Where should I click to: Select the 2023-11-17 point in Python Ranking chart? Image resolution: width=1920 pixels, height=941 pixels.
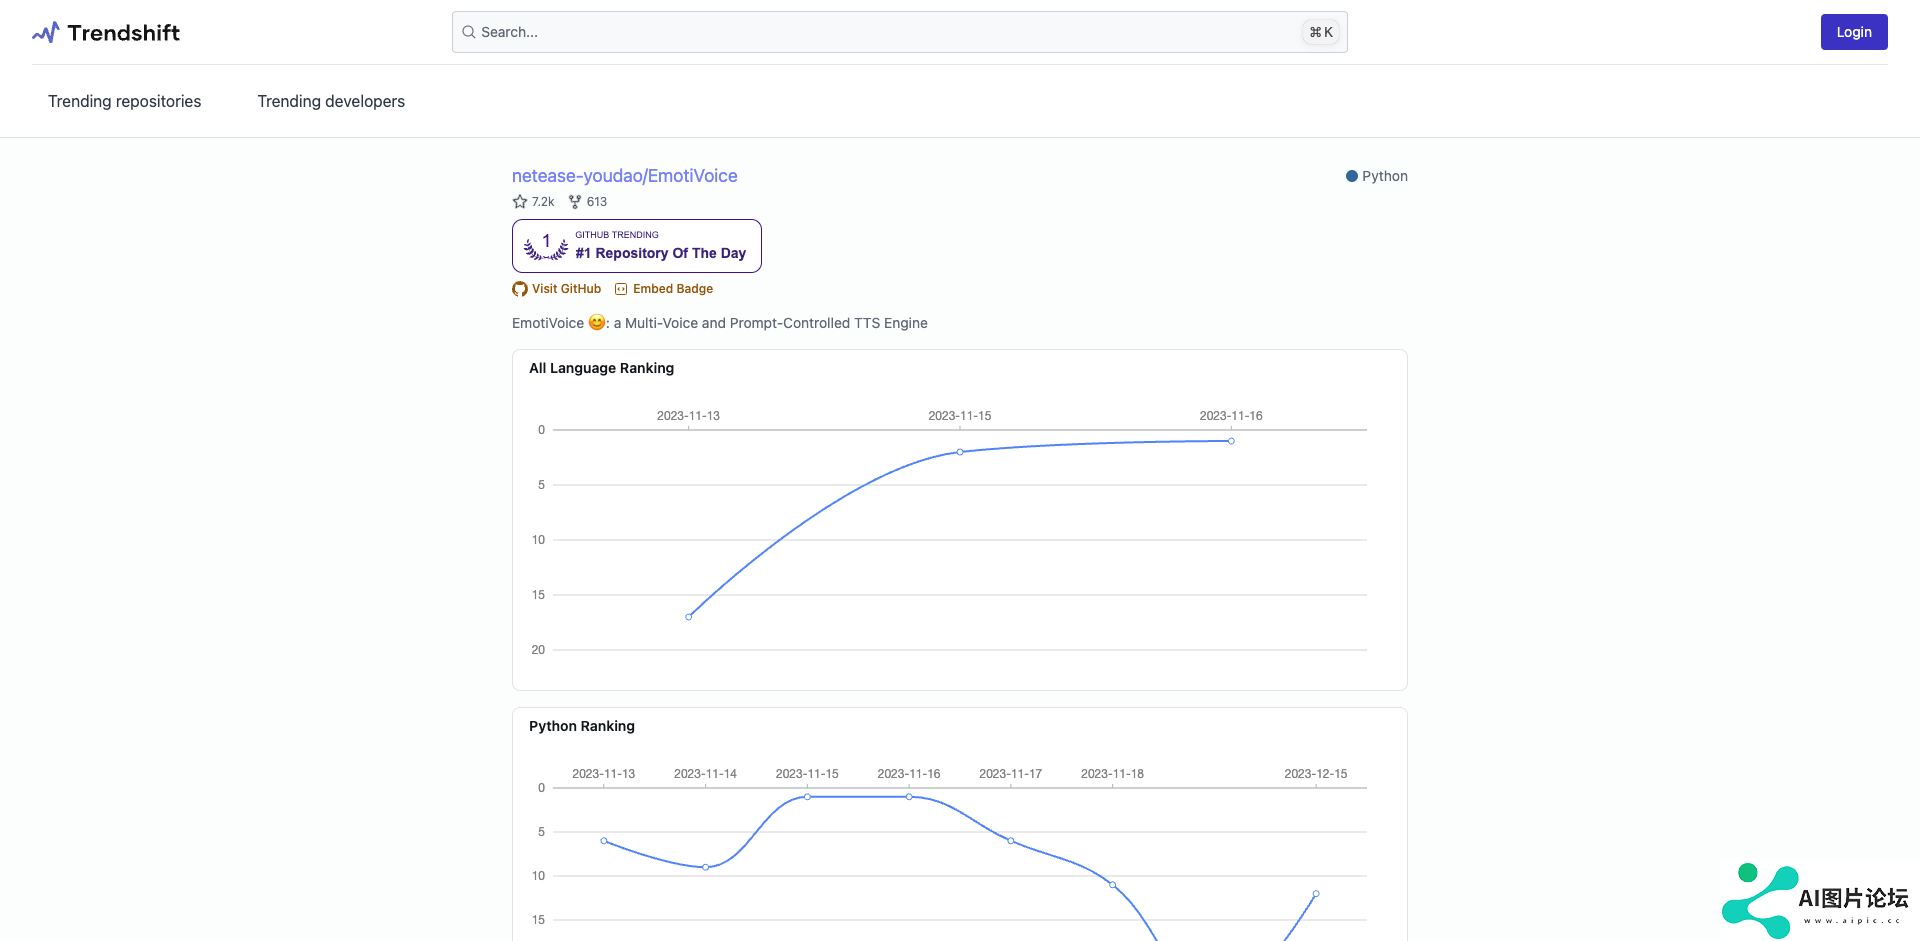[x=1011, y=841]
